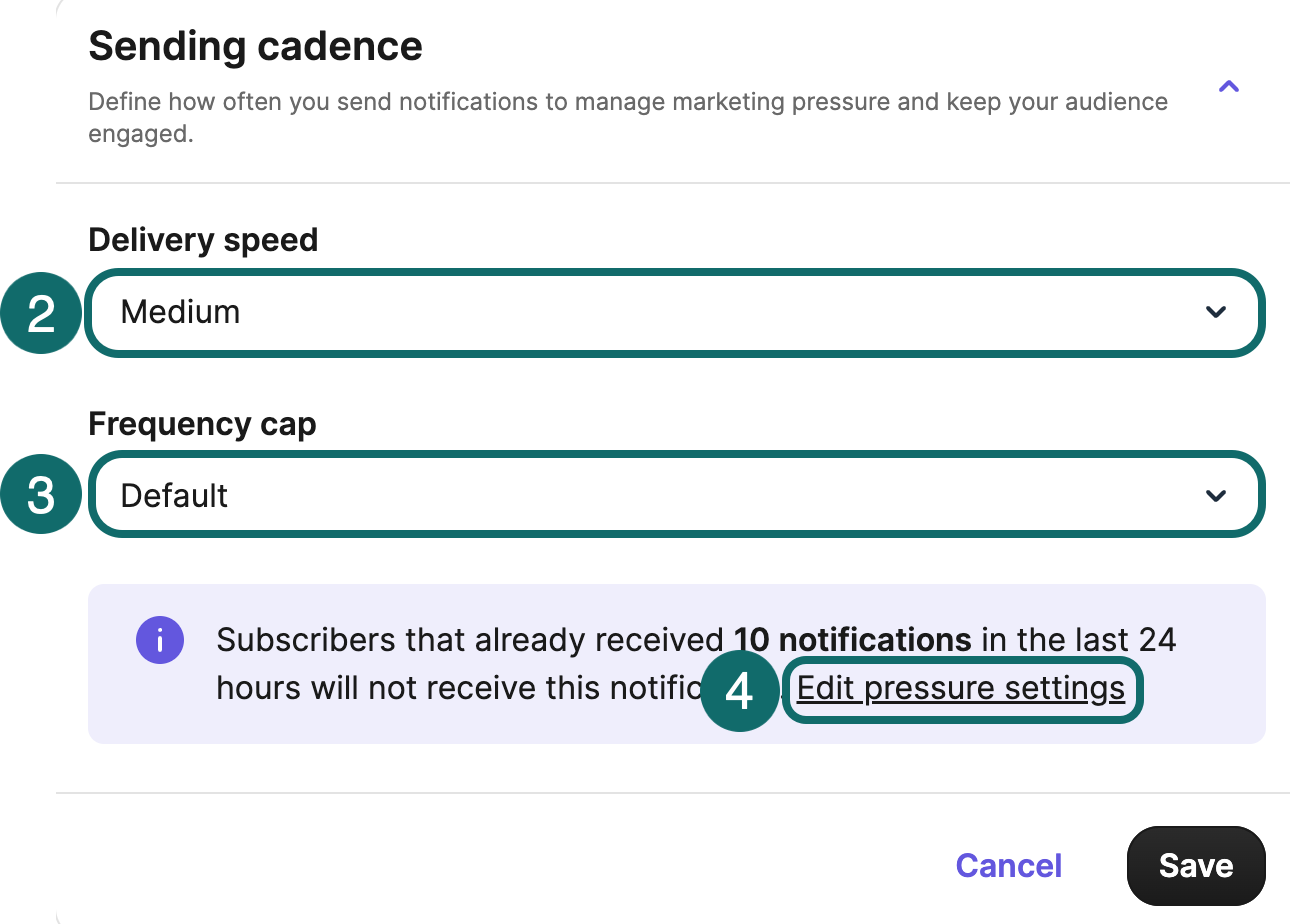
Task: Click the Delivery speed label
Action: point(203,240)
